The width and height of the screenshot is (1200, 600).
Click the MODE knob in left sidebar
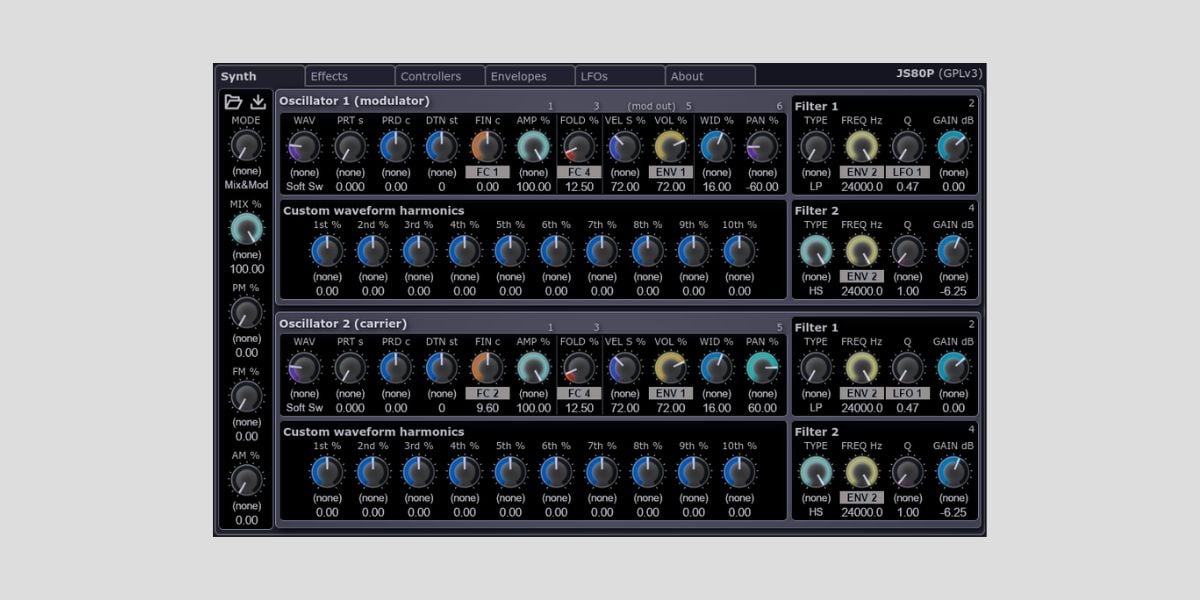click(x=246, y=146)
